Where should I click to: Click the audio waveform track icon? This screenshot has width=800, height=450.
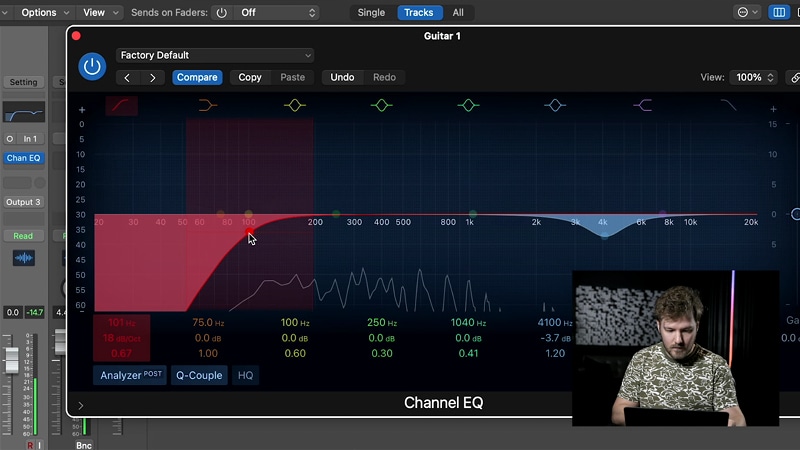23,258
